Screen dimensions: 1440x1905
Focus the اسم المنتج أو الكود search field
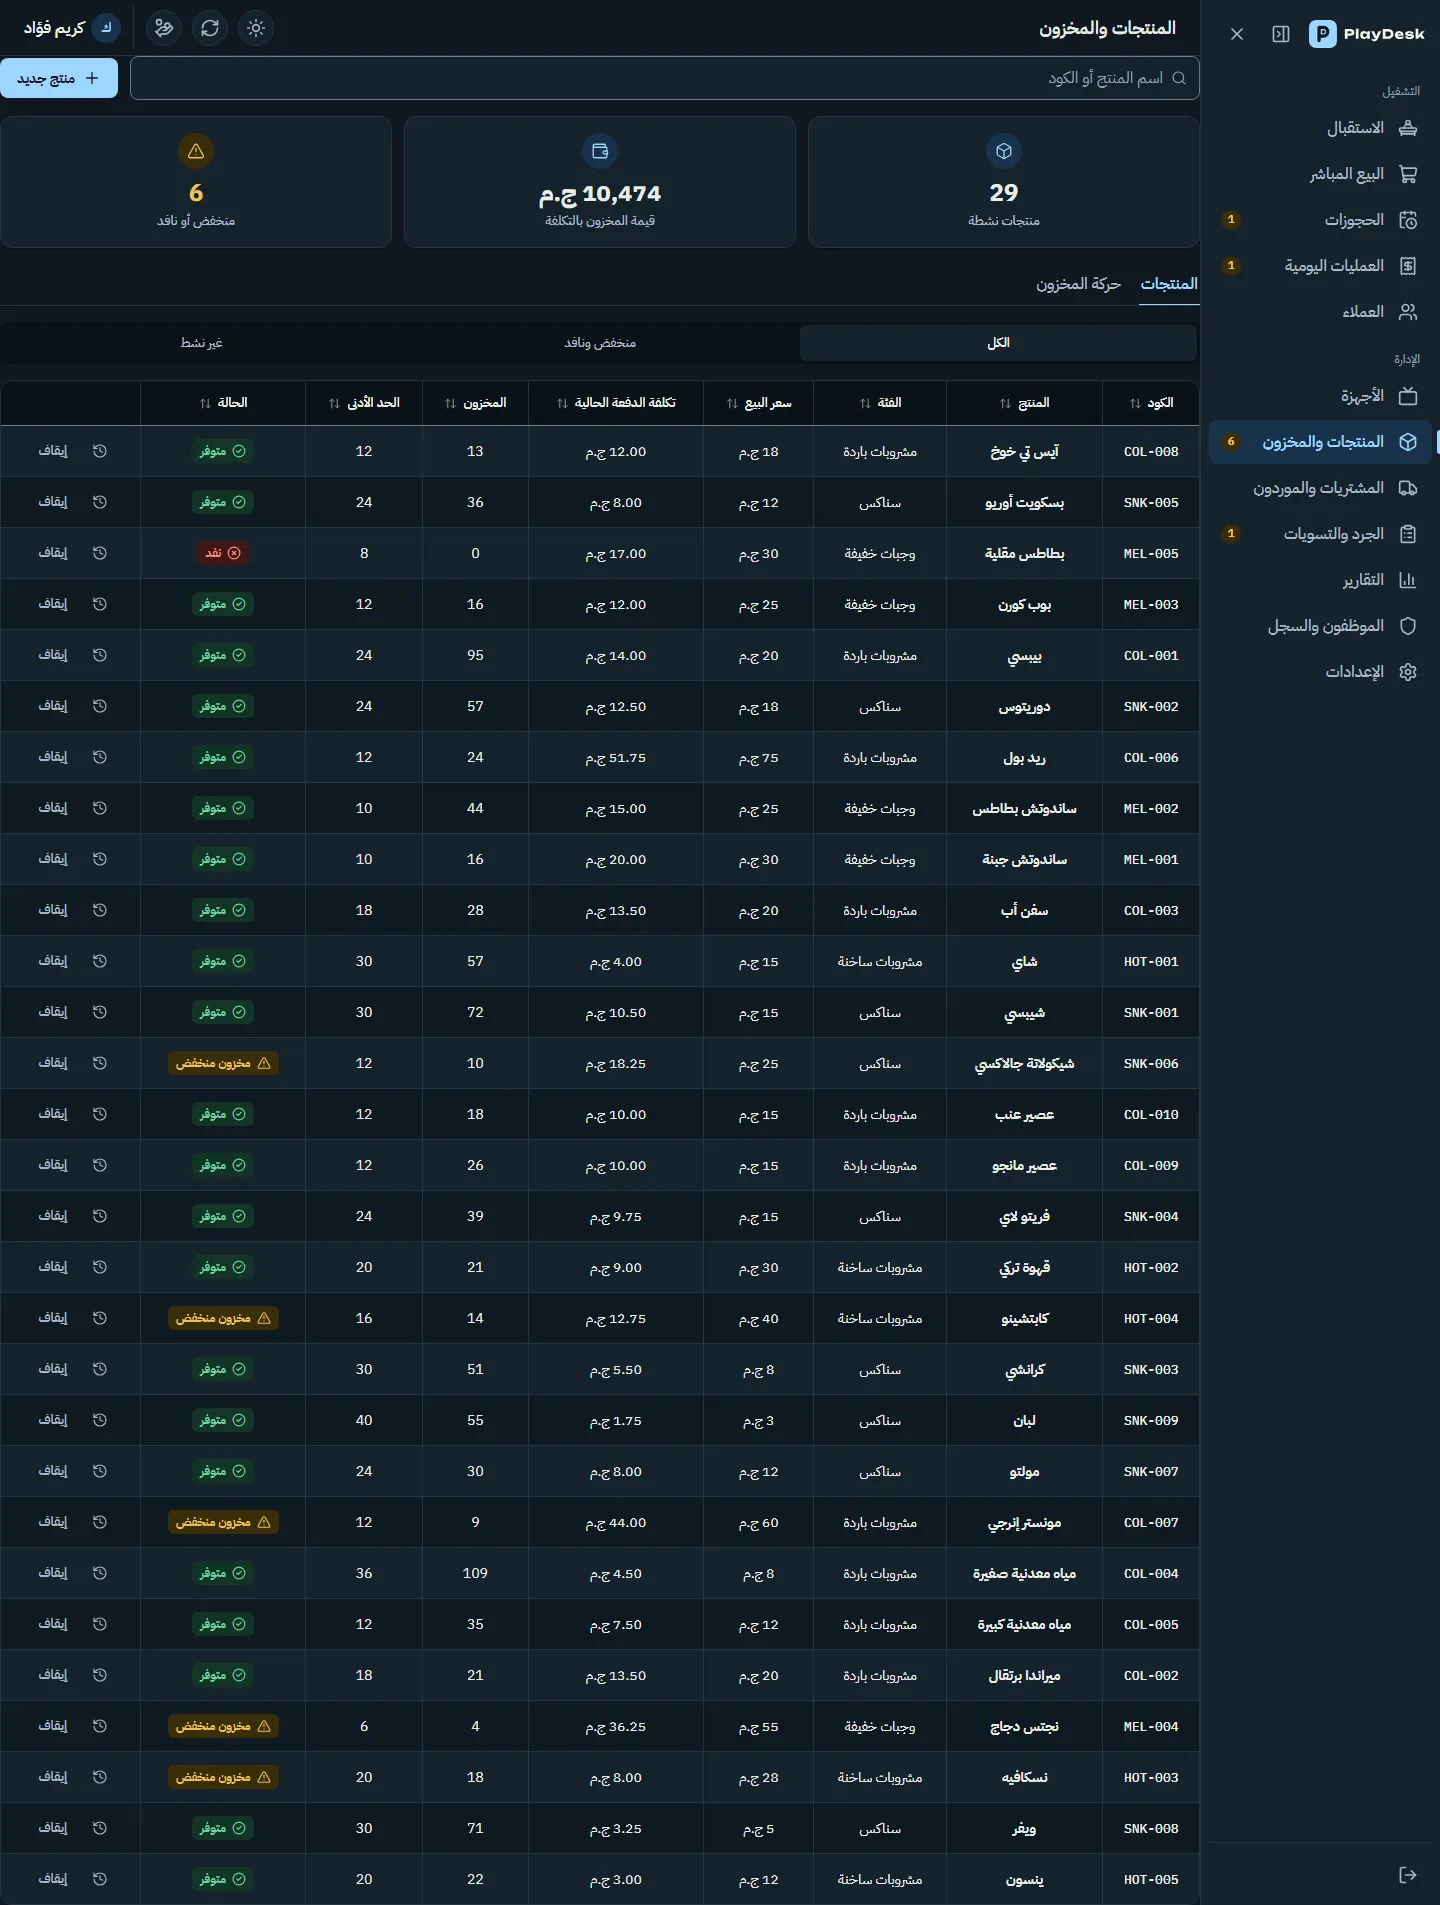[x=664, y=78]
